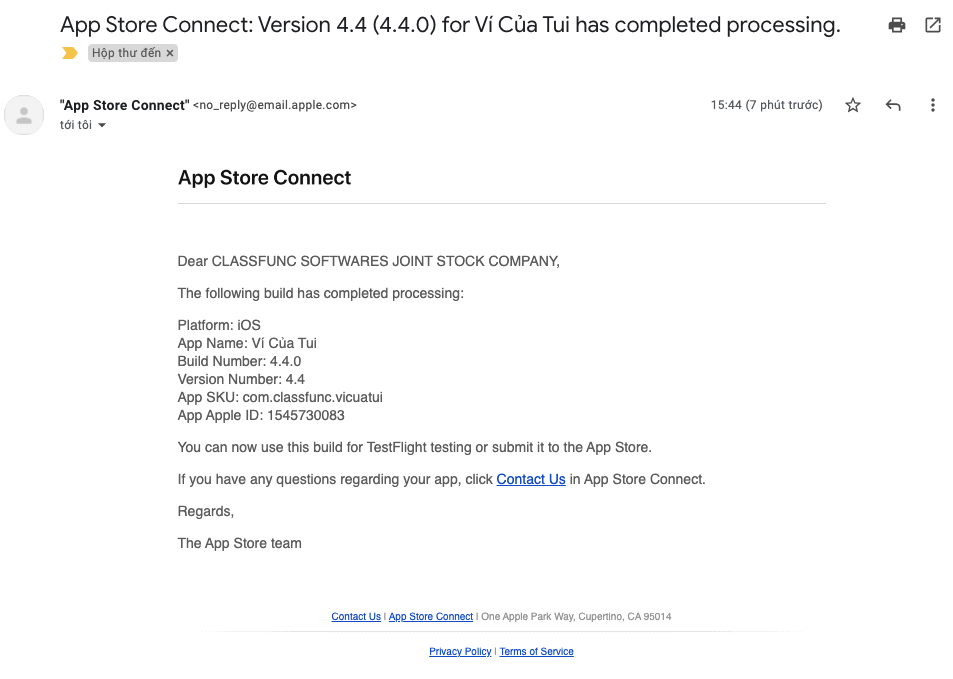
Task: Print this email
Action: click(x=896, y=24)
